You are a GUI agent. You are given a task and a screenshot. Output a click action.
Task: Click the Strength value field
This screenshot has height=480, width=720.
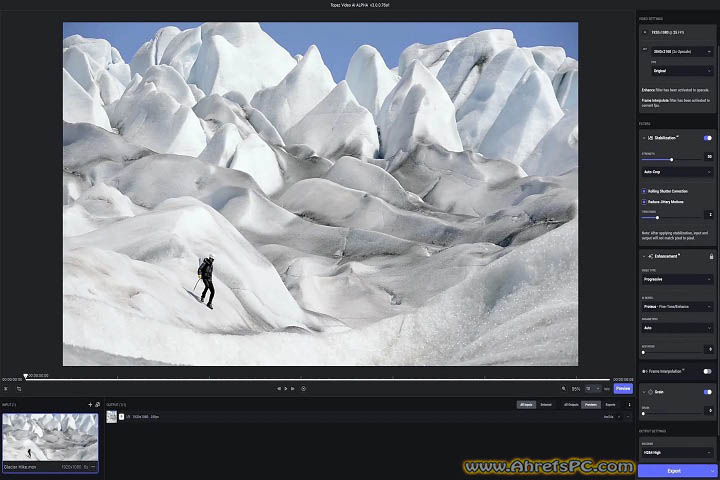709,157
